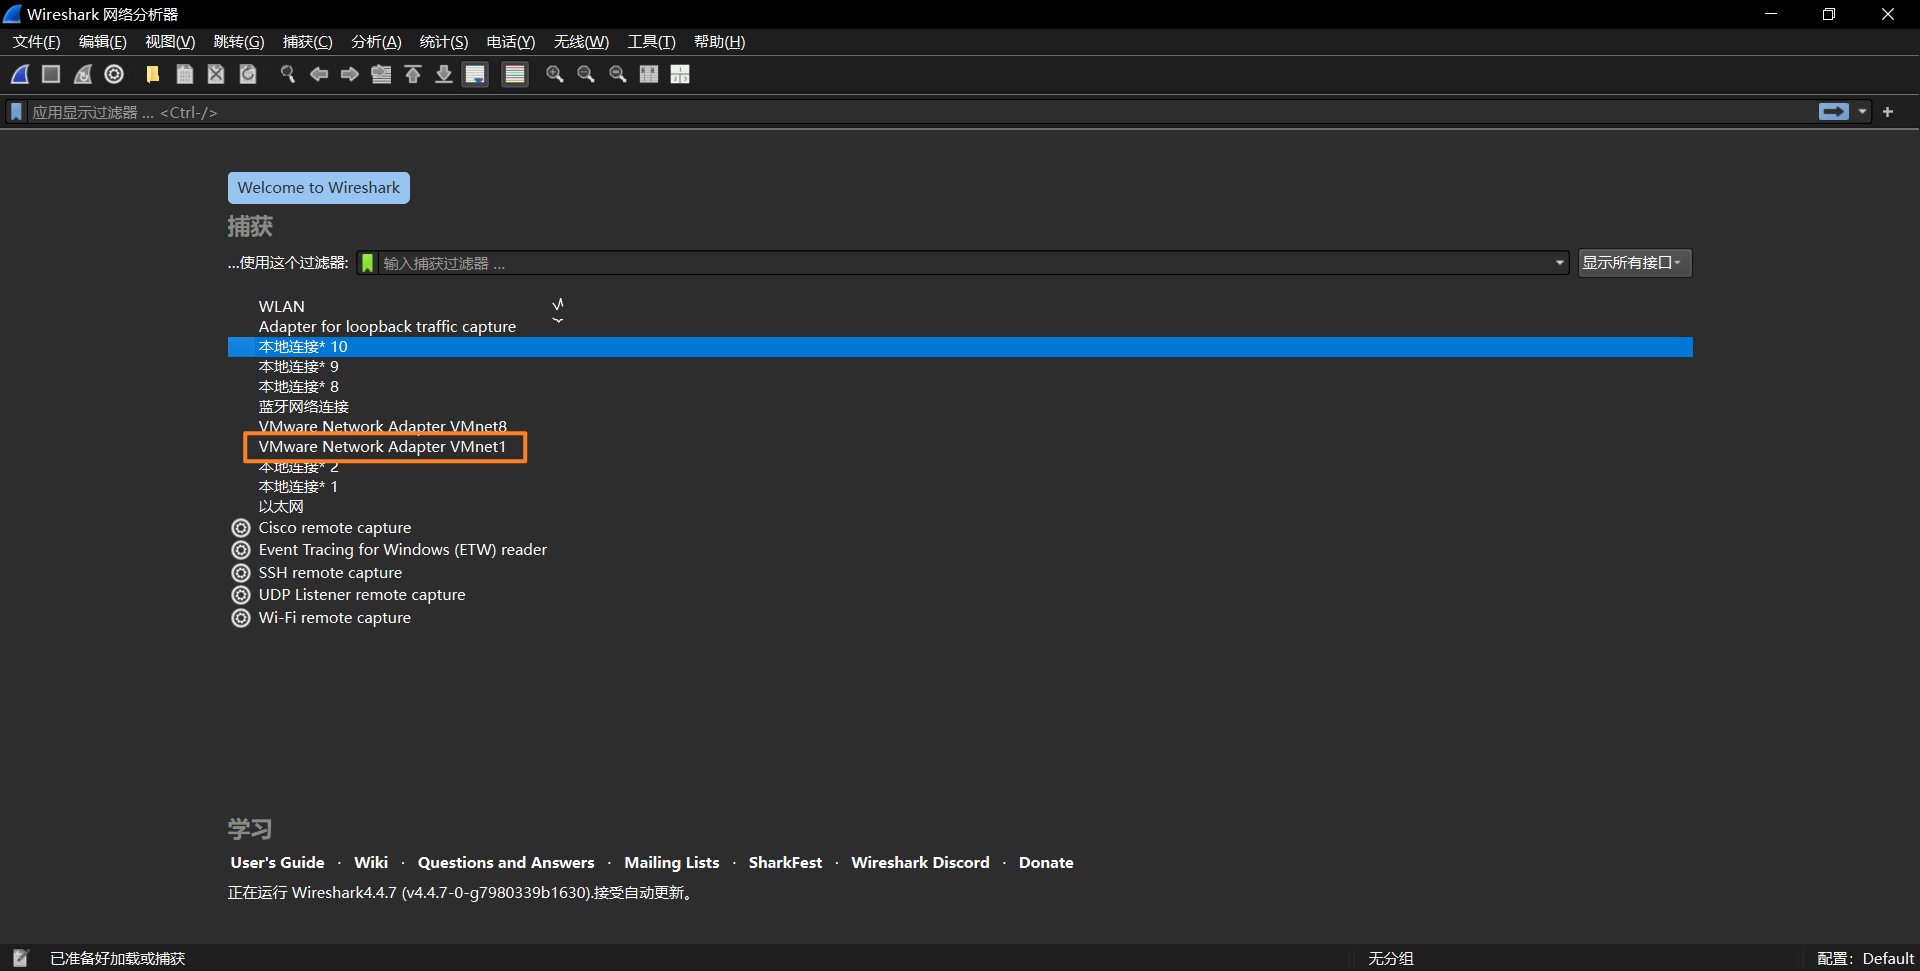Open the 跳转(G) menu
This screenshot has width=1920, height=971.
coord(239,42)
